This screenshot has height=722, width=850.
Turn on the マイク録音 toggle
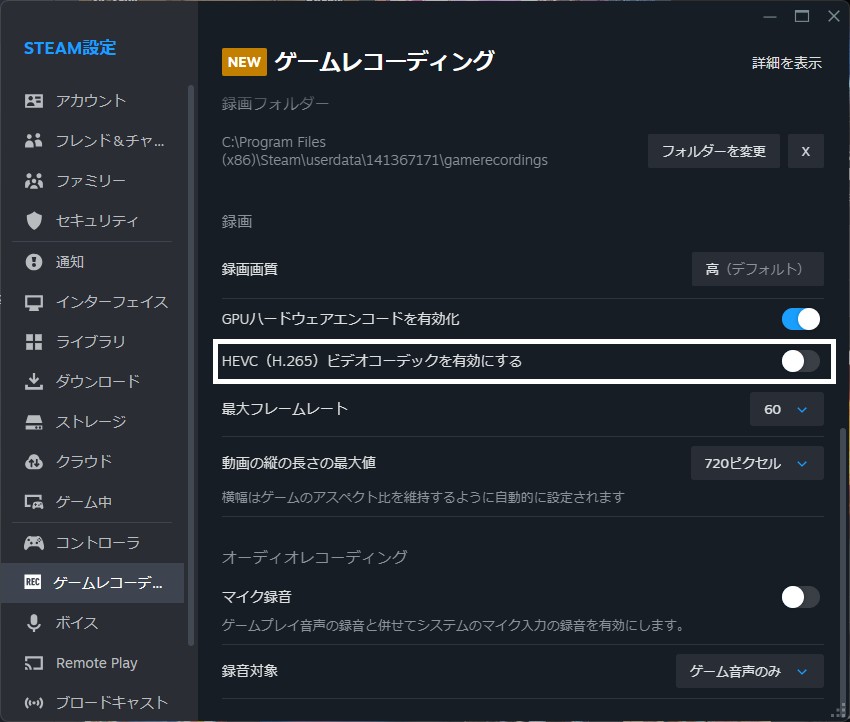pos(801,597)
